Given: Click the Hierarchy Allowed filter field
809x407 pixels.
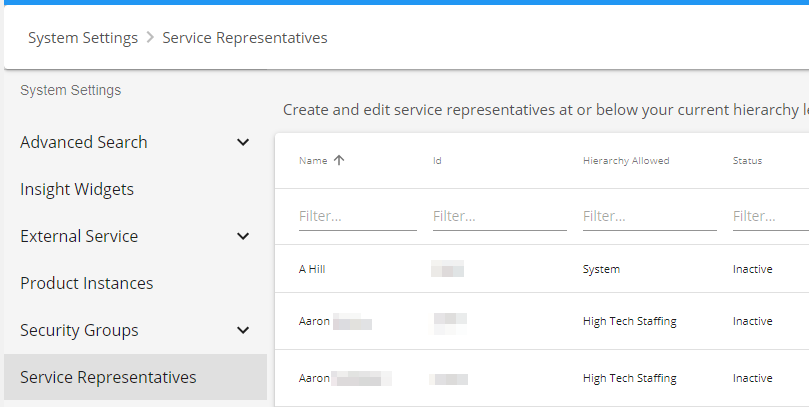Looking at the screenshot, I should (x=649, y=216).
